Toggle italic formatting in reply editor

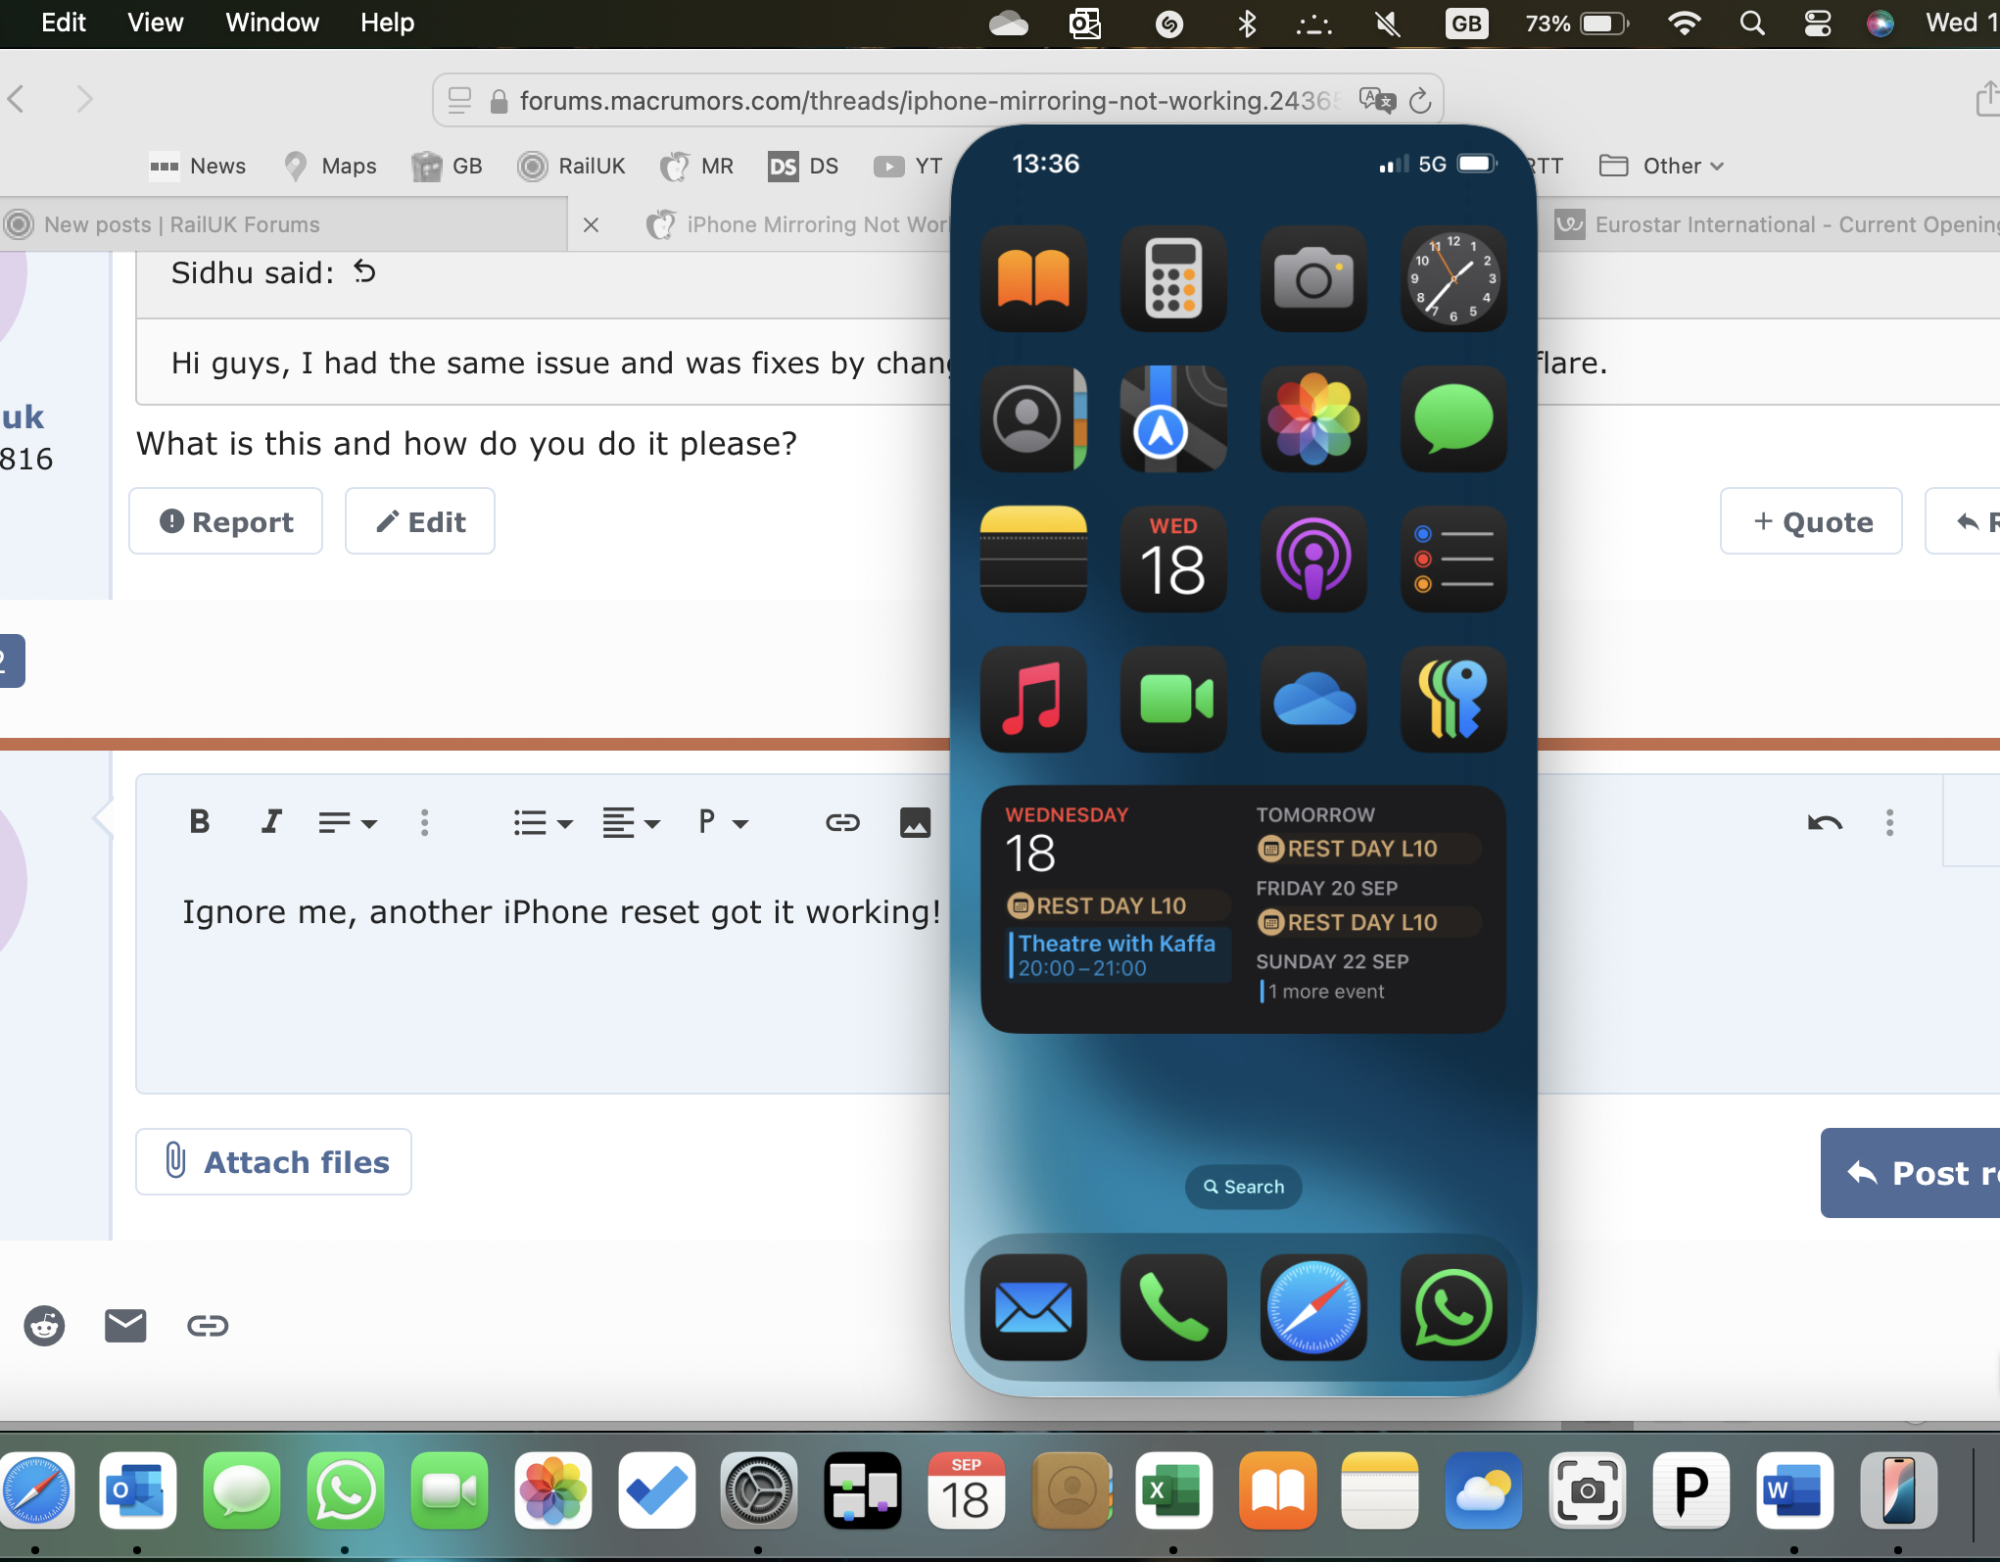(270, 822)
